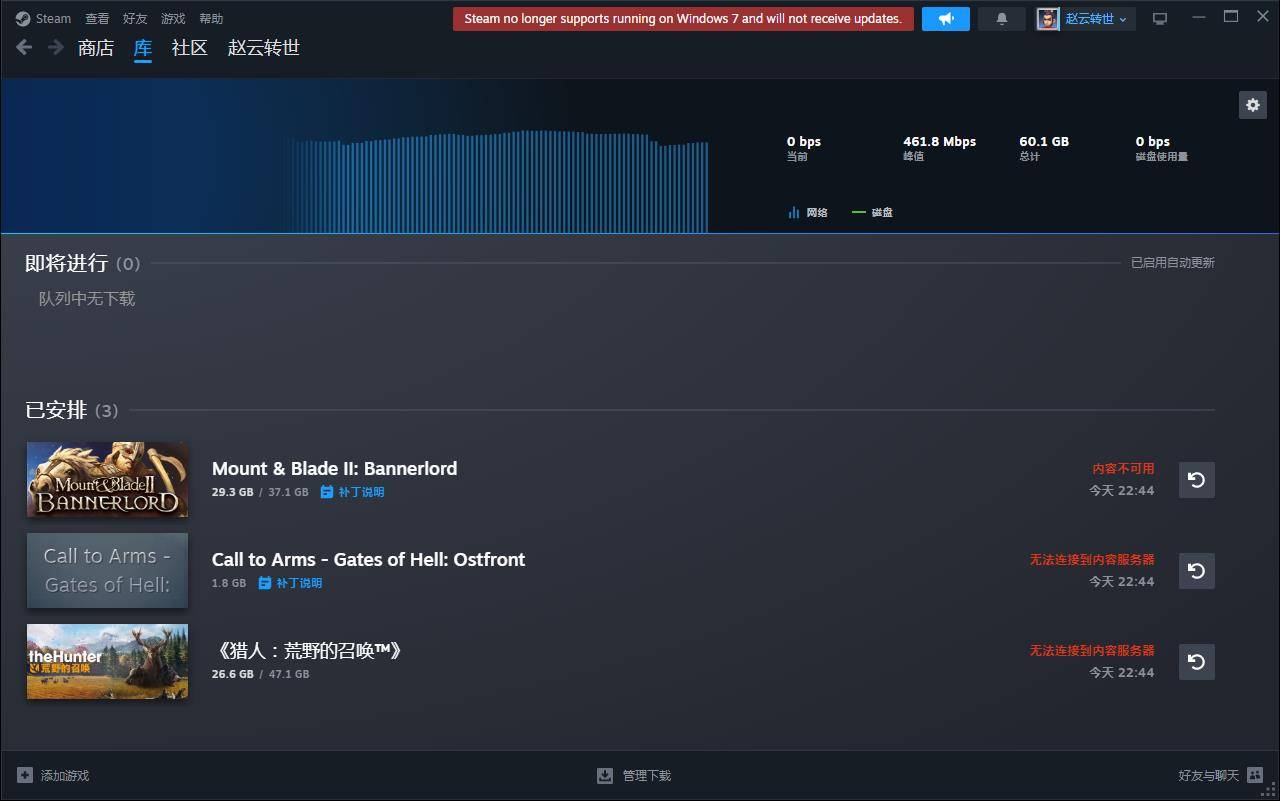Image resolution: width=1280 pixels, height=801 pixels.
Task: Click the 添加游戏 plus icon
Action: 25,775
